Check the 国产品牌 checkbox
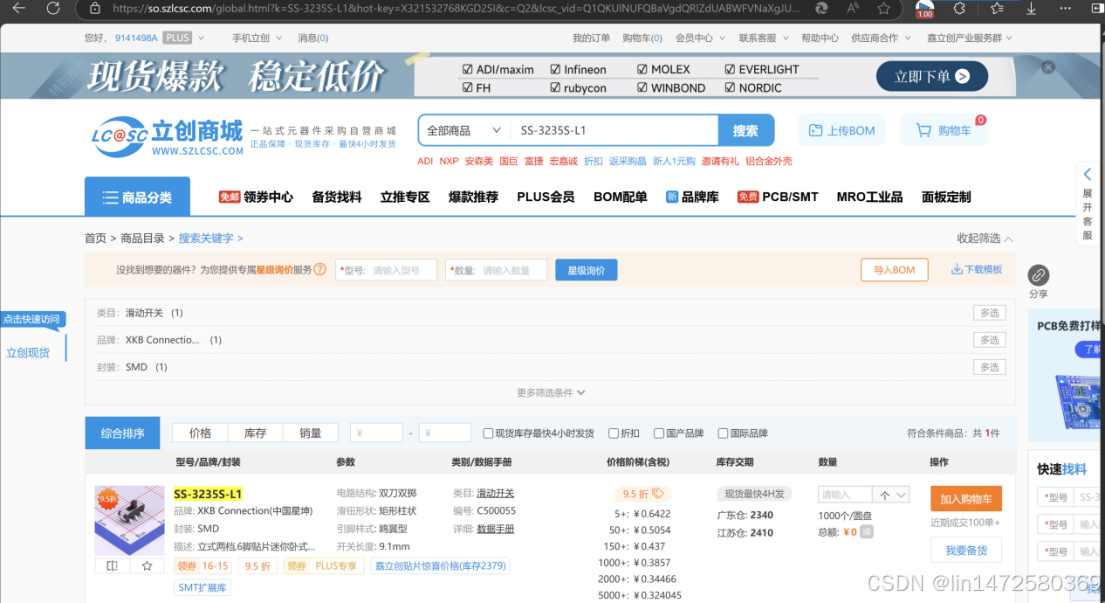 [658, 433]
